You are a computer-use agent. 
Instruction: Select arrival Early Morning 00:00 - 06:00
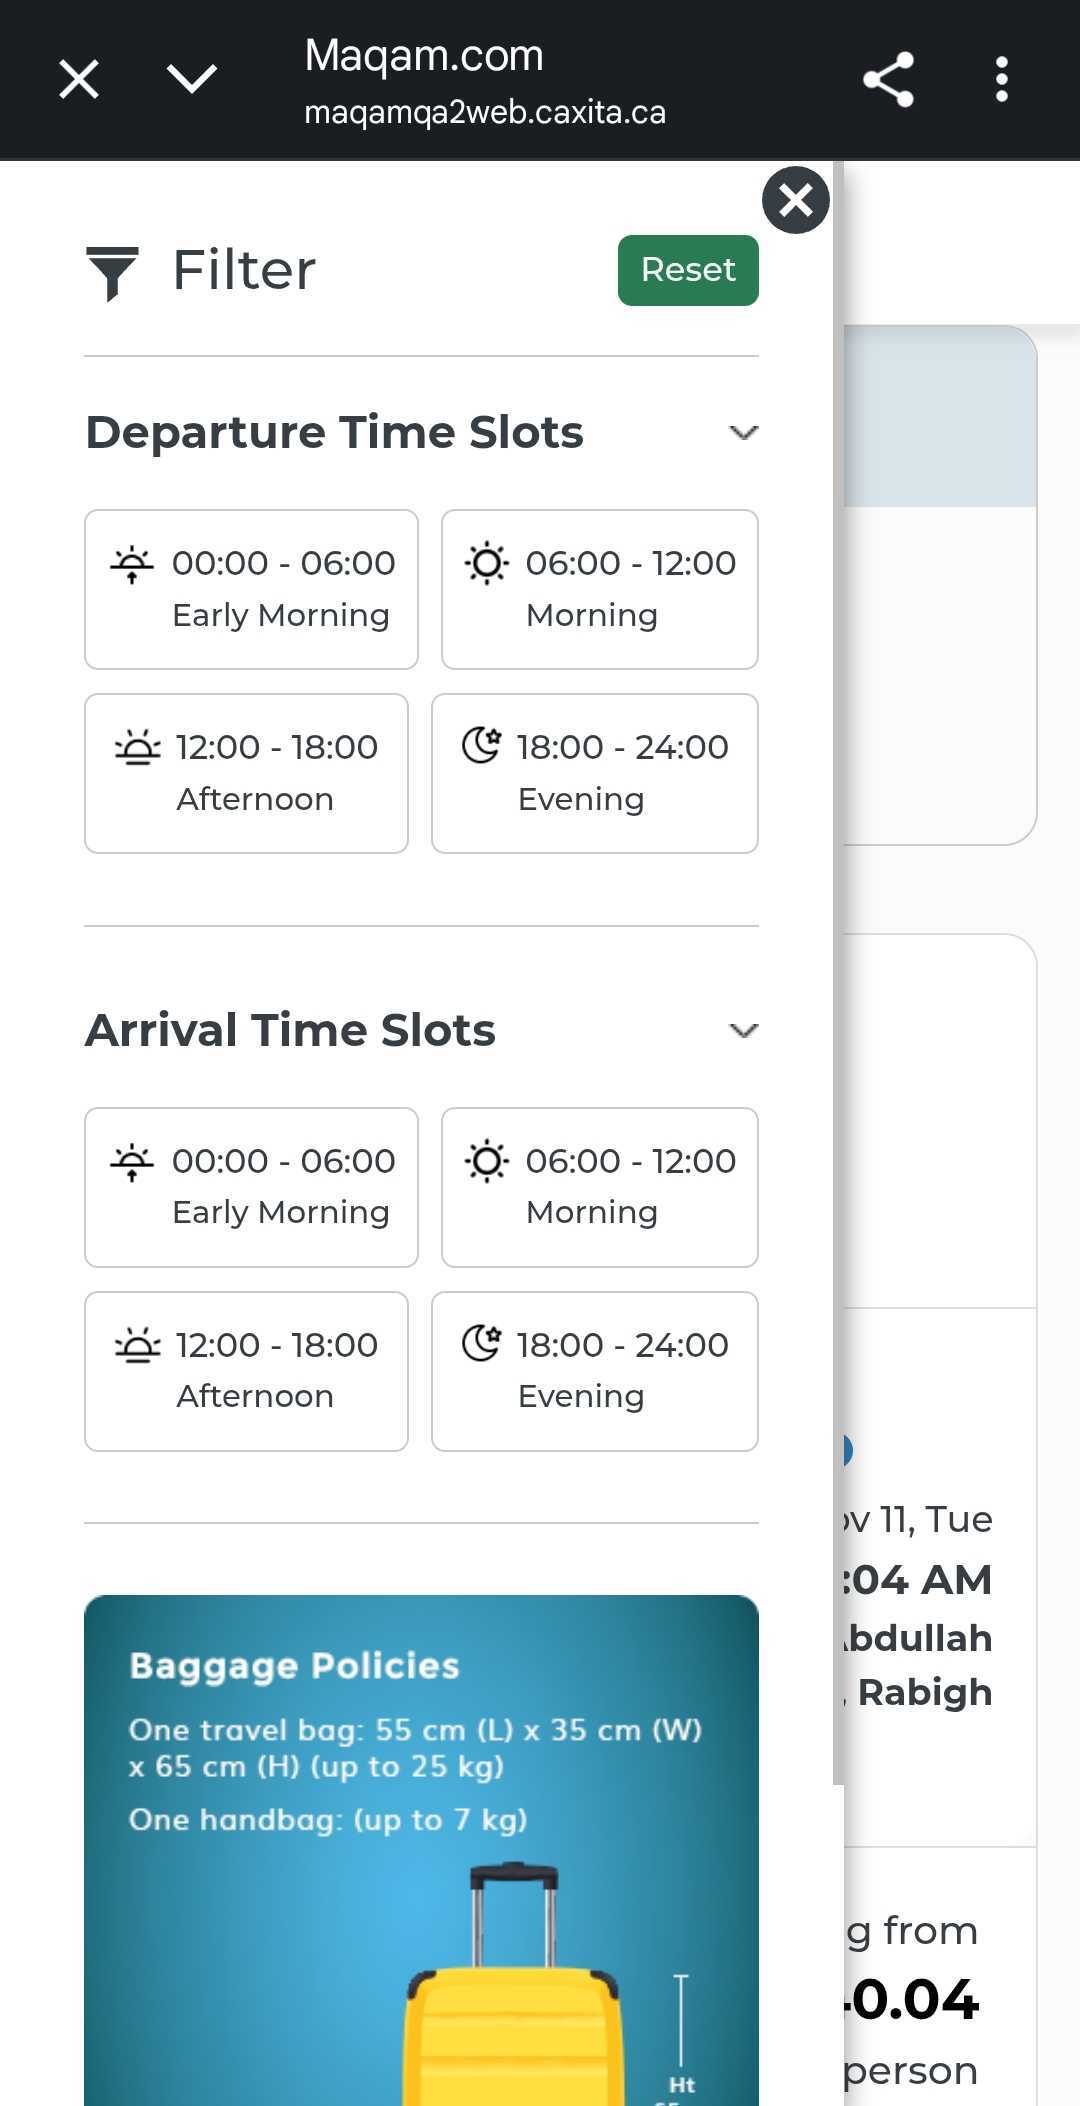tap(251, 1187)
